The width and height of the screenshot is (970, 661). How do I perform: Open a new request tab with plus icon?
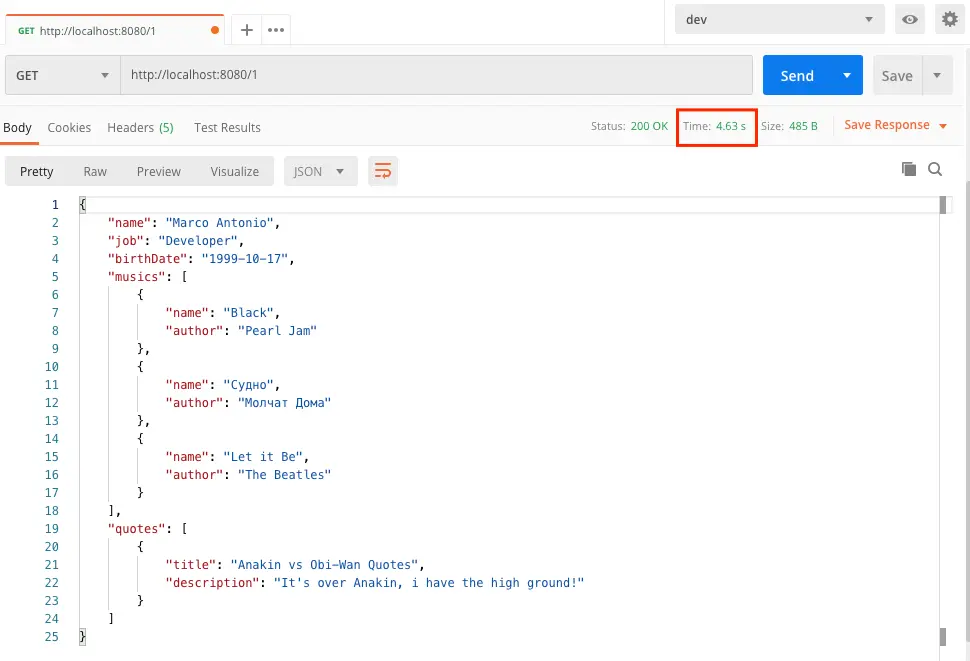click(x=246, y=30)
